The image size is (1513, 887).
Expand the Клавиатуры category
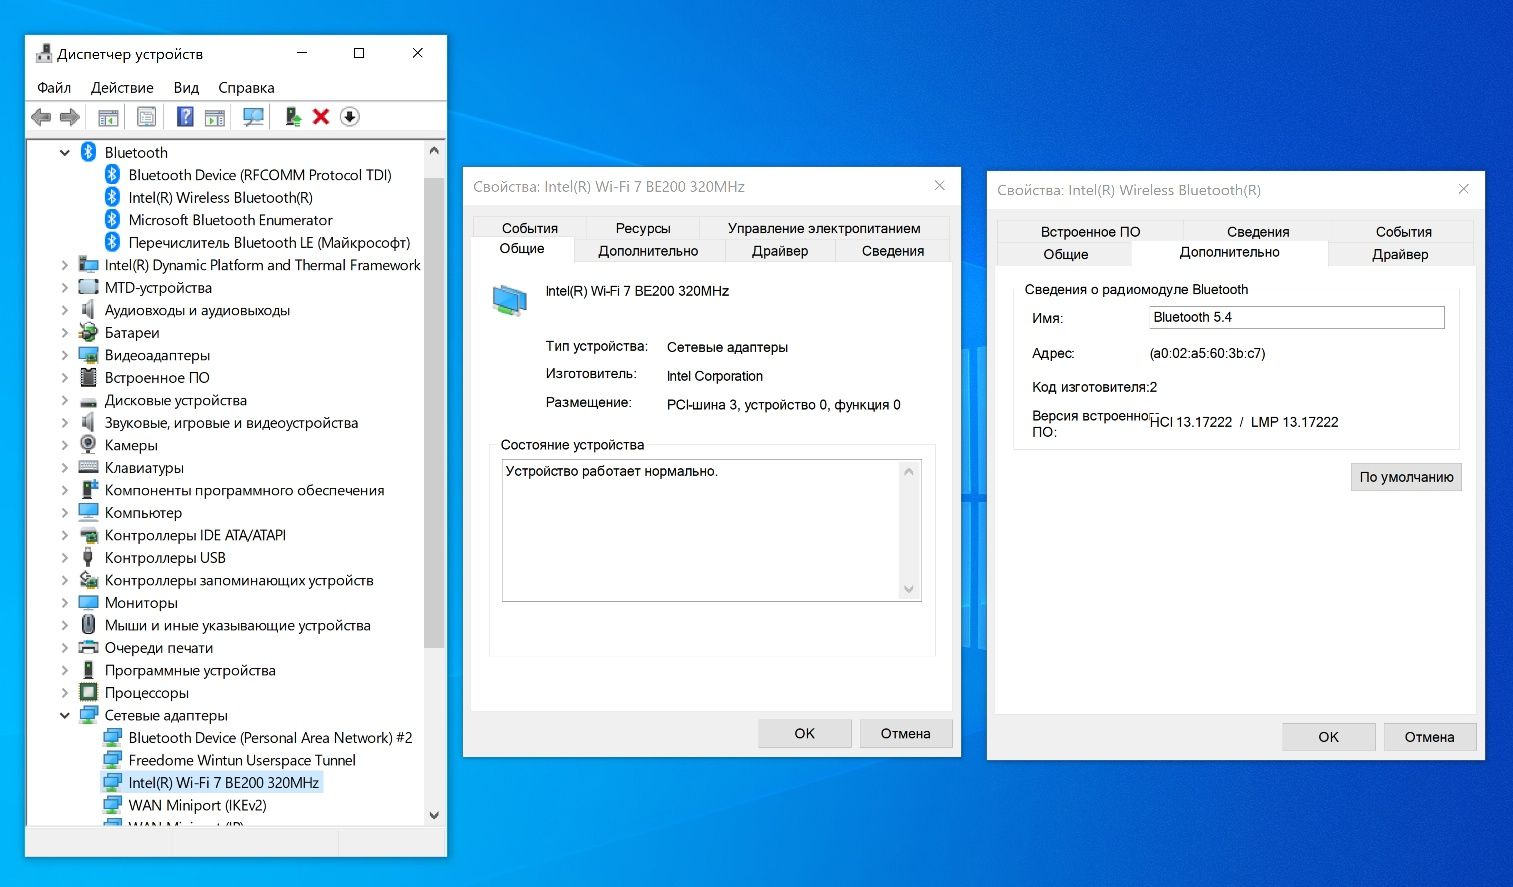pos(65,468)
